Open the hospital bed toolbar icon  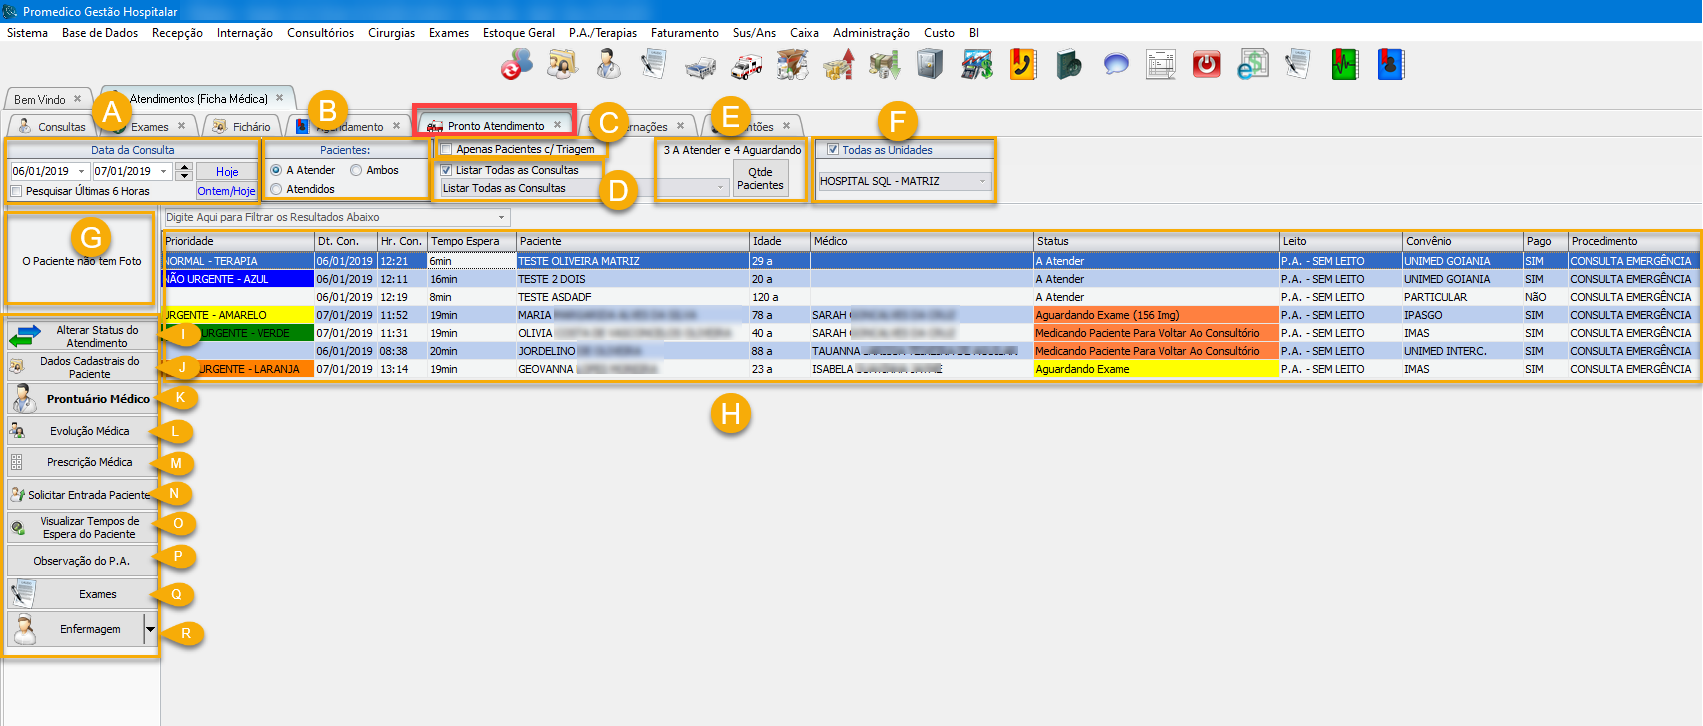tap(700, 66)
